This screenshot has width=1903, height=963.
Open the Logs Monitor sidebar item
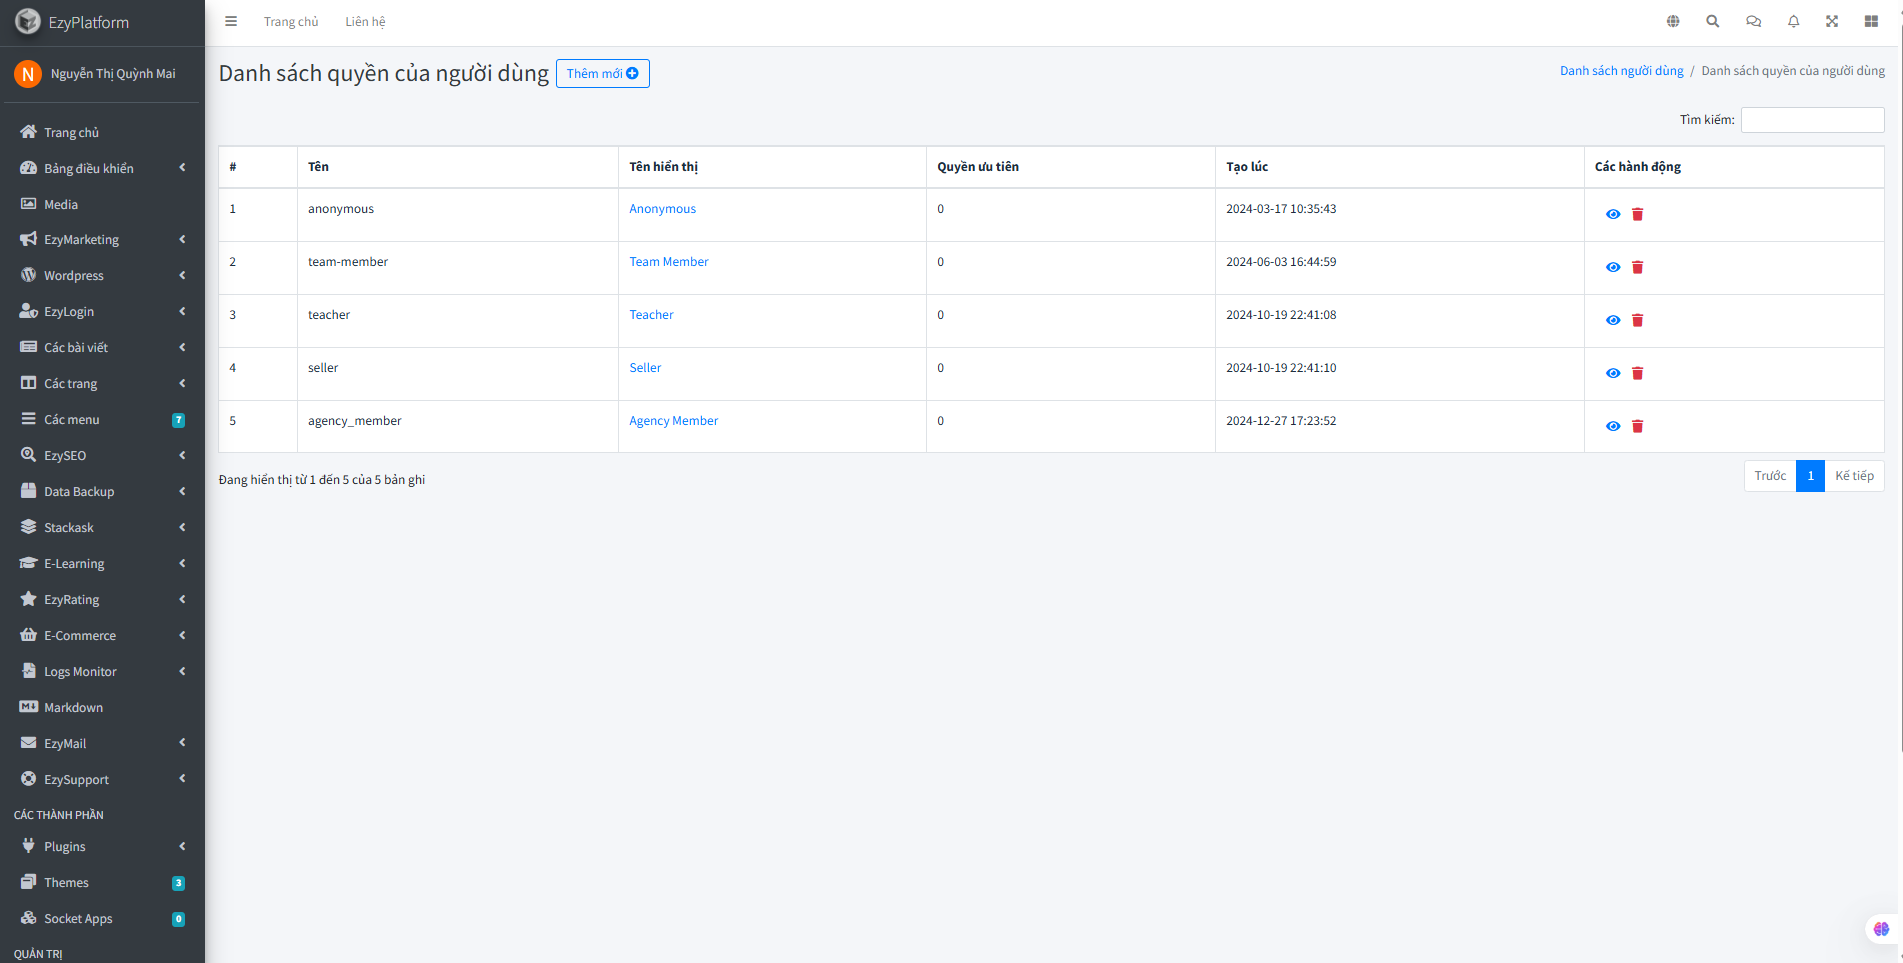[x=102, y=672]
